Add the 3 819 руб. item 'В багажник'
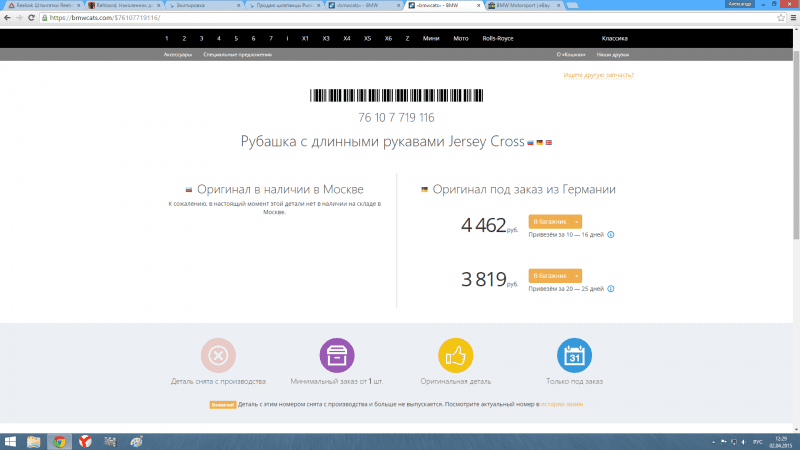Viewport: 800px width, 450px height. tap(550, 276)
